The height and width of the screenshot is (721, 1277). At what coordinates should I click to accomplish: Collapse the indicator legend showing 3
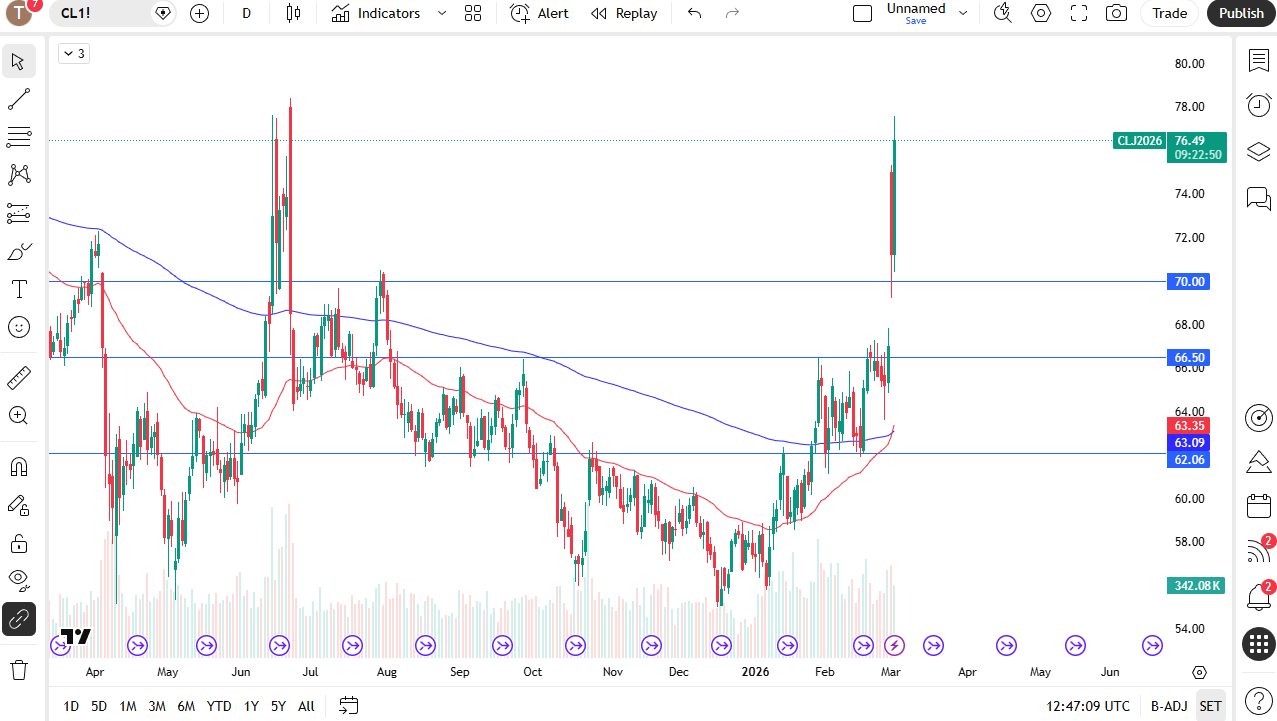tap(74, 54)
